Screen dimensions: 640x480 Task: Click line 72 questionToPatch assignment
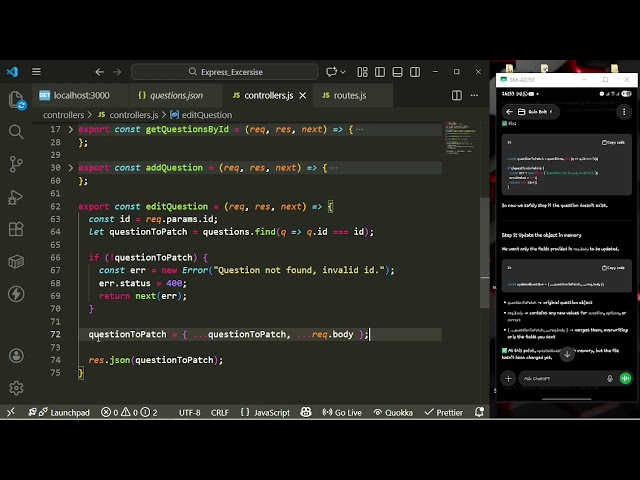pyautogui.click(x=229, y=334)
